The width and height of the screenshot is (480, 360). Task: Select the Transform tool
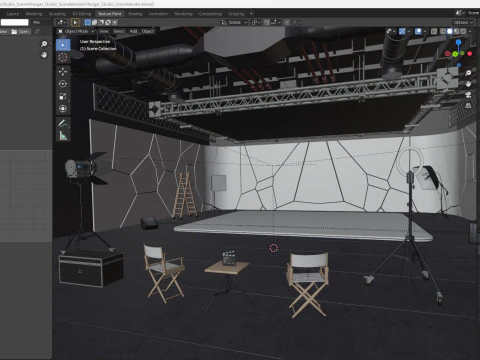click(x=63, y=109)
